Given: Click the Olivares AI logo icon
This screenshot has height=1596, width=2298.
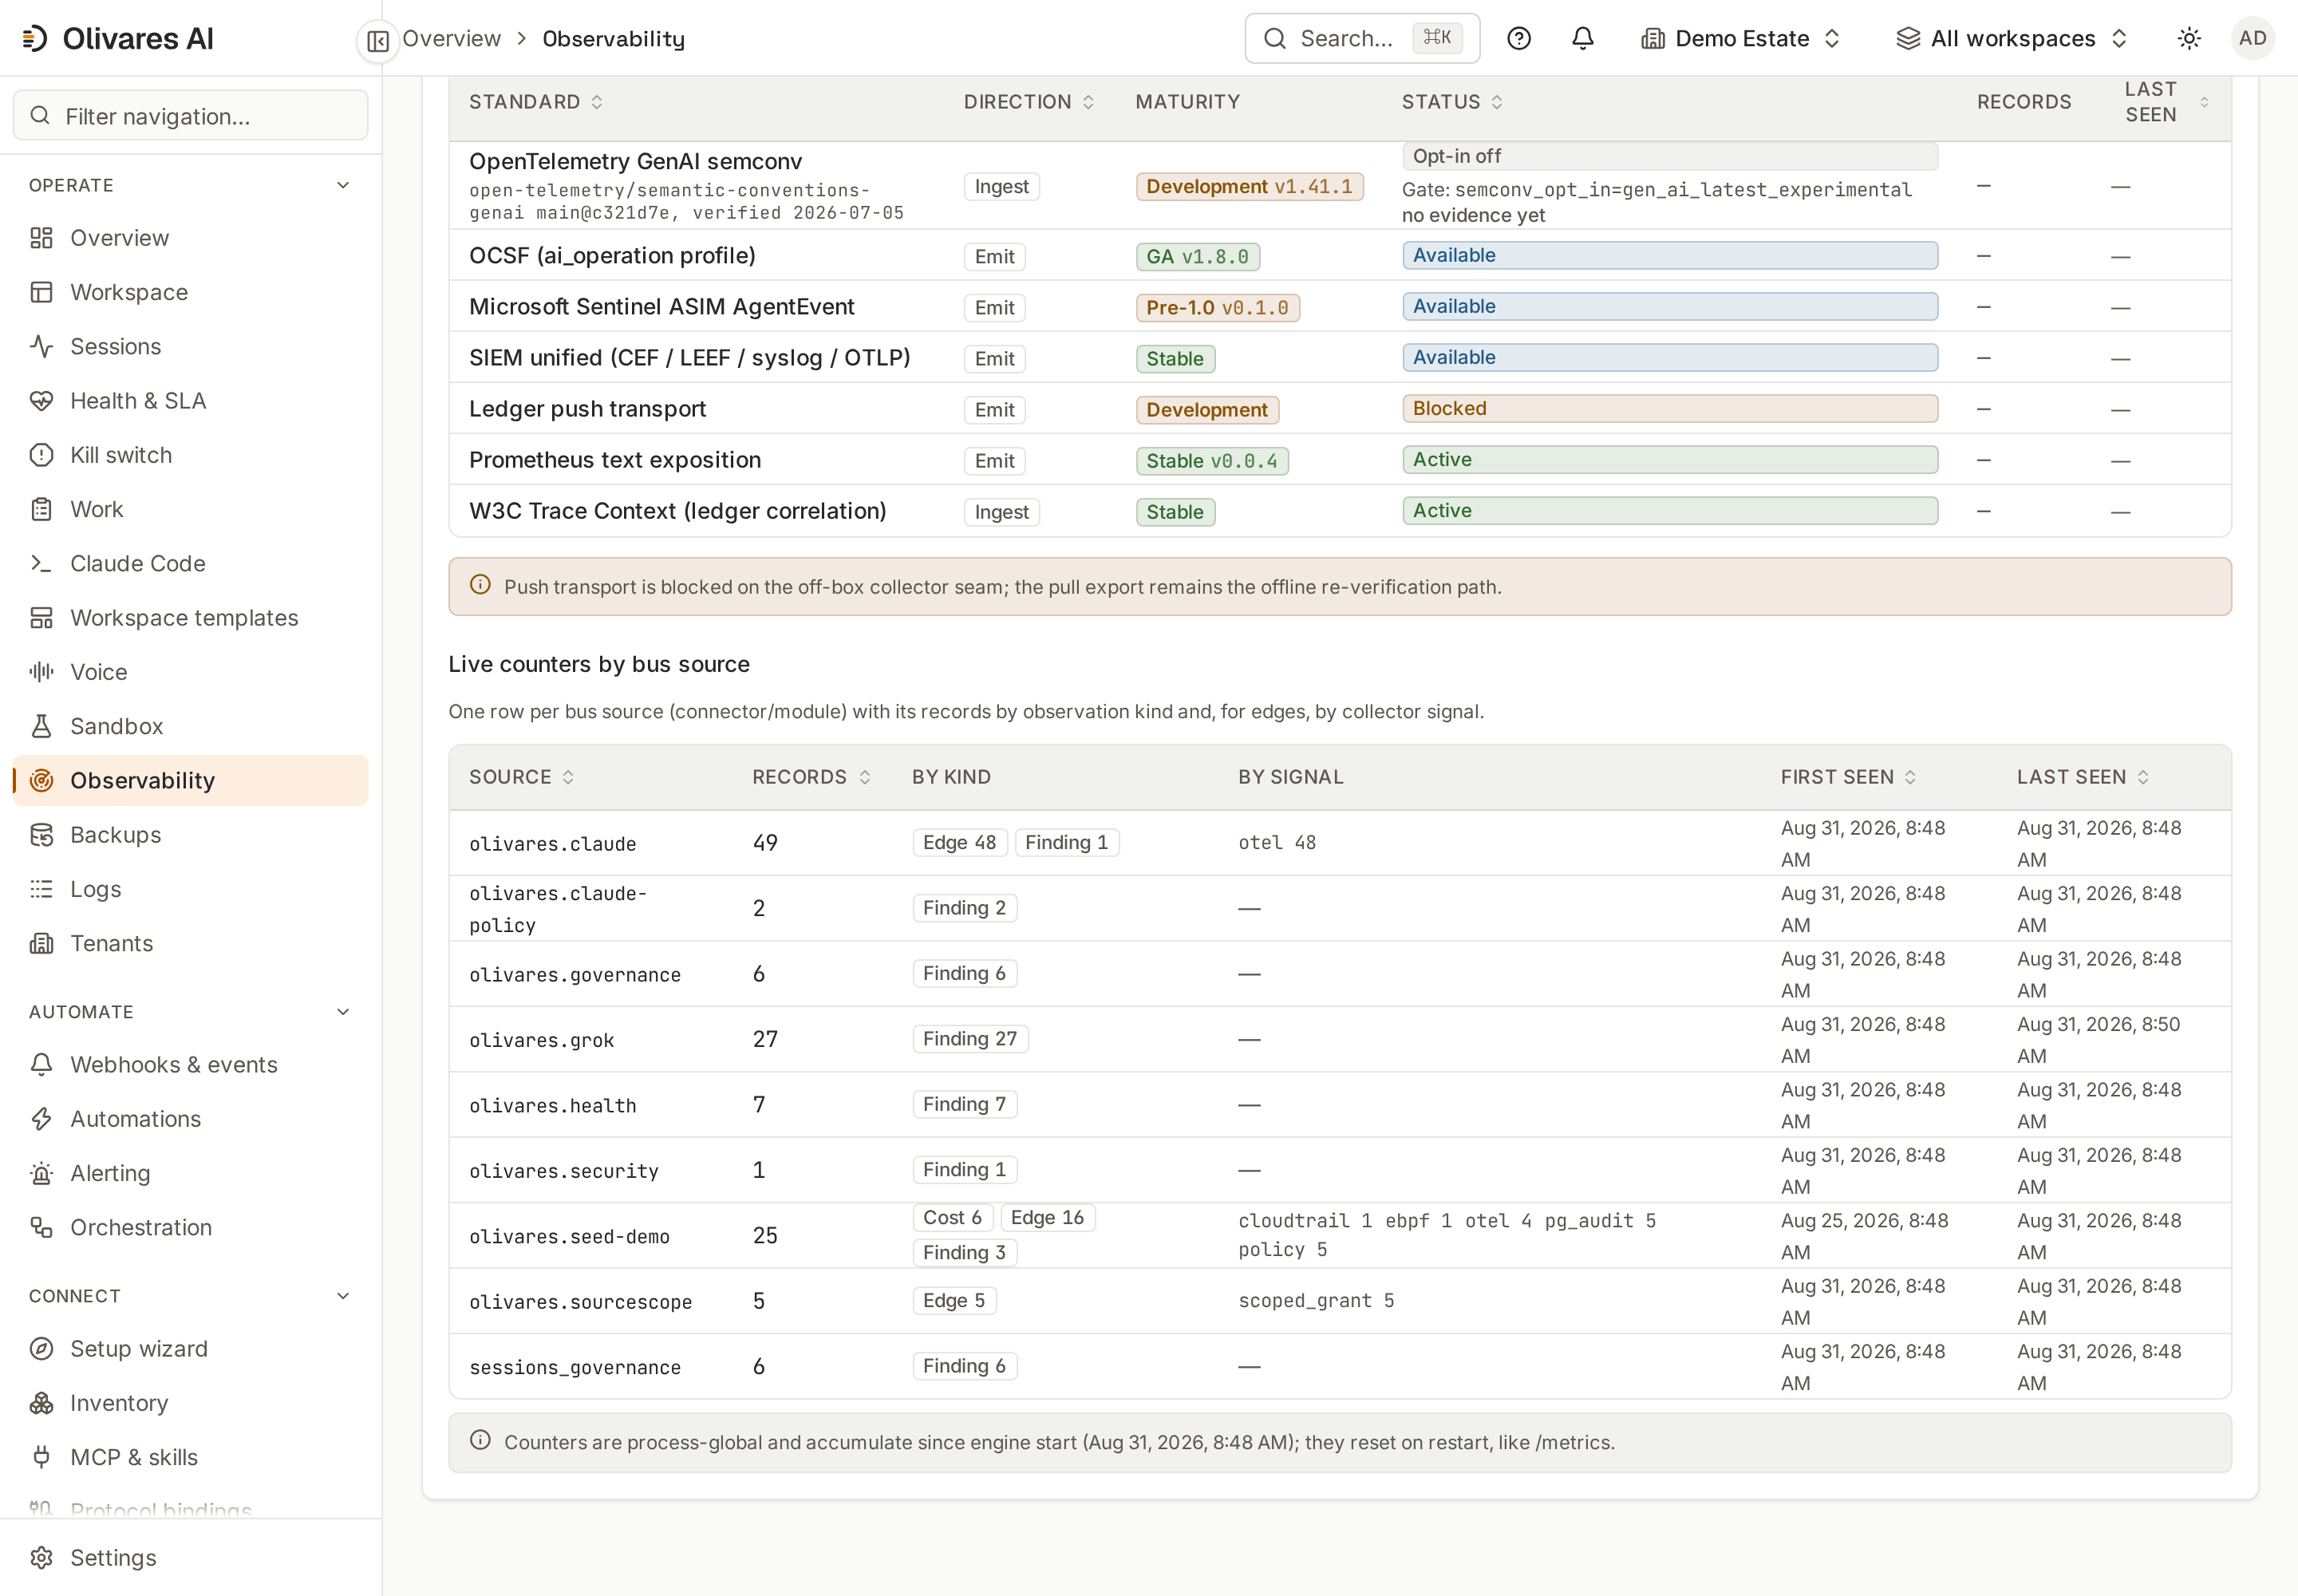Looking at the screenshot, I should point(35,38).
